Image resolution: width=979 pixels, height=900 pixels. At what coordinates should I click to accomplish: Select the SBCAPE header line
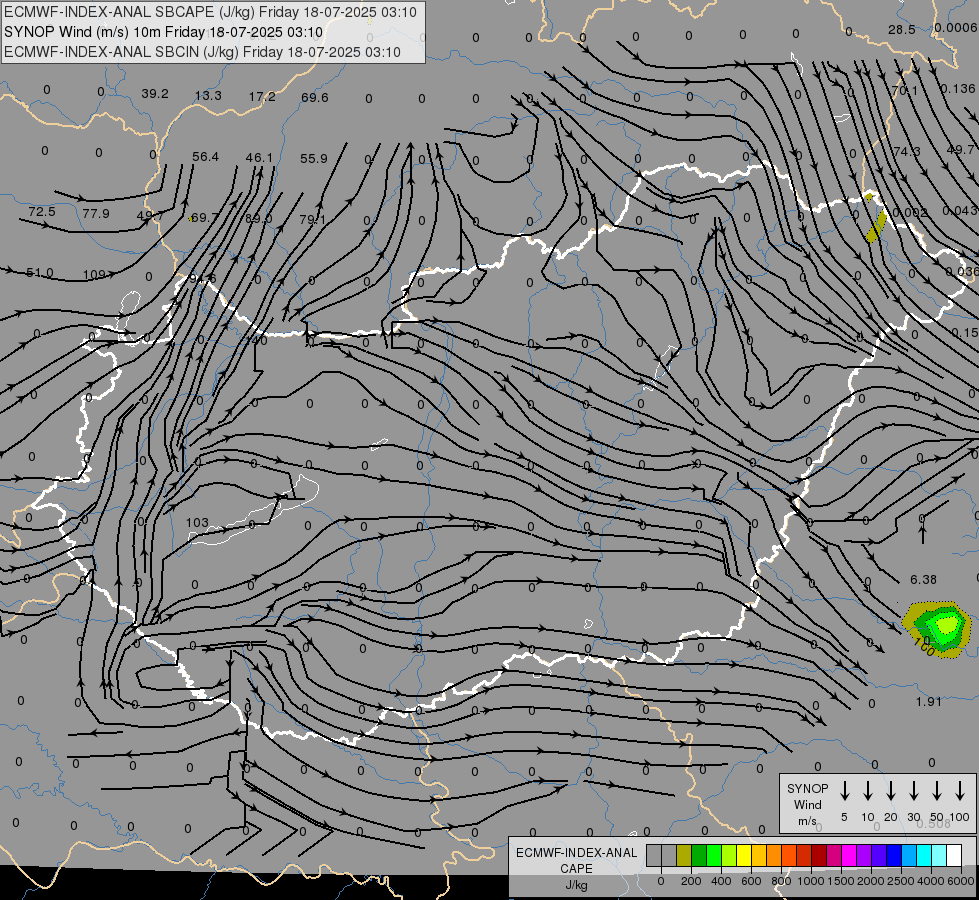coord(210,12)
